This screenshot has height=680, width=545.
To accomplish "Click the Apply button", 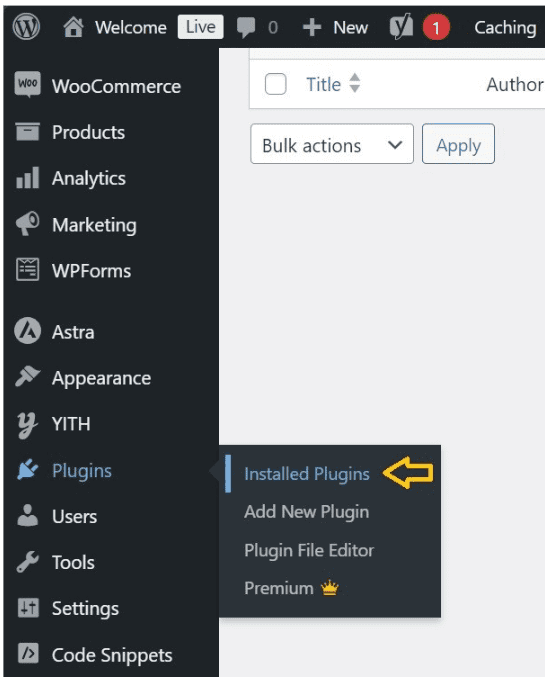I will coord(458,144).
